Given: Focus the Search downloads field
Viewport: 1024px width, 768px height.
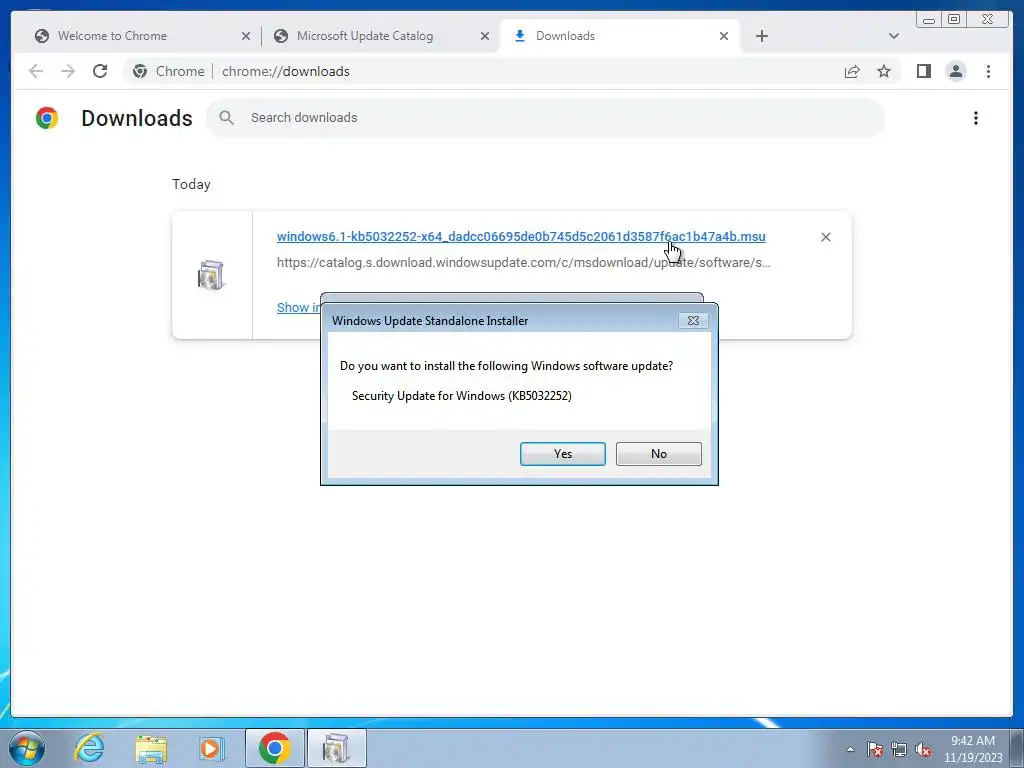Looking at the screenshot, I should click(545, 118).
